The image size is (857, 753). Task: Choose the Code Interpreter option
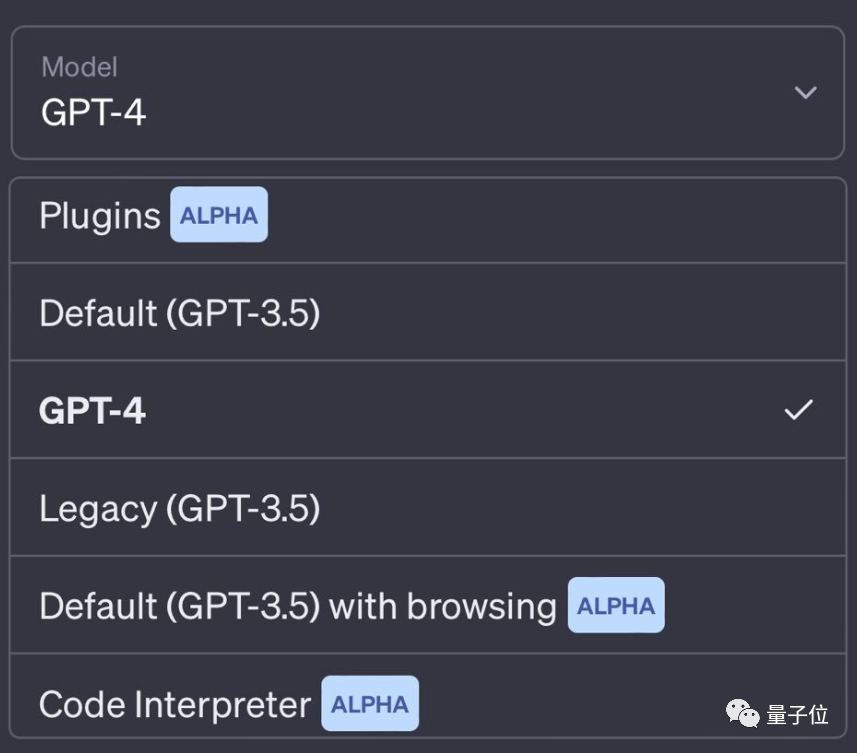click(x=175, y=704)
